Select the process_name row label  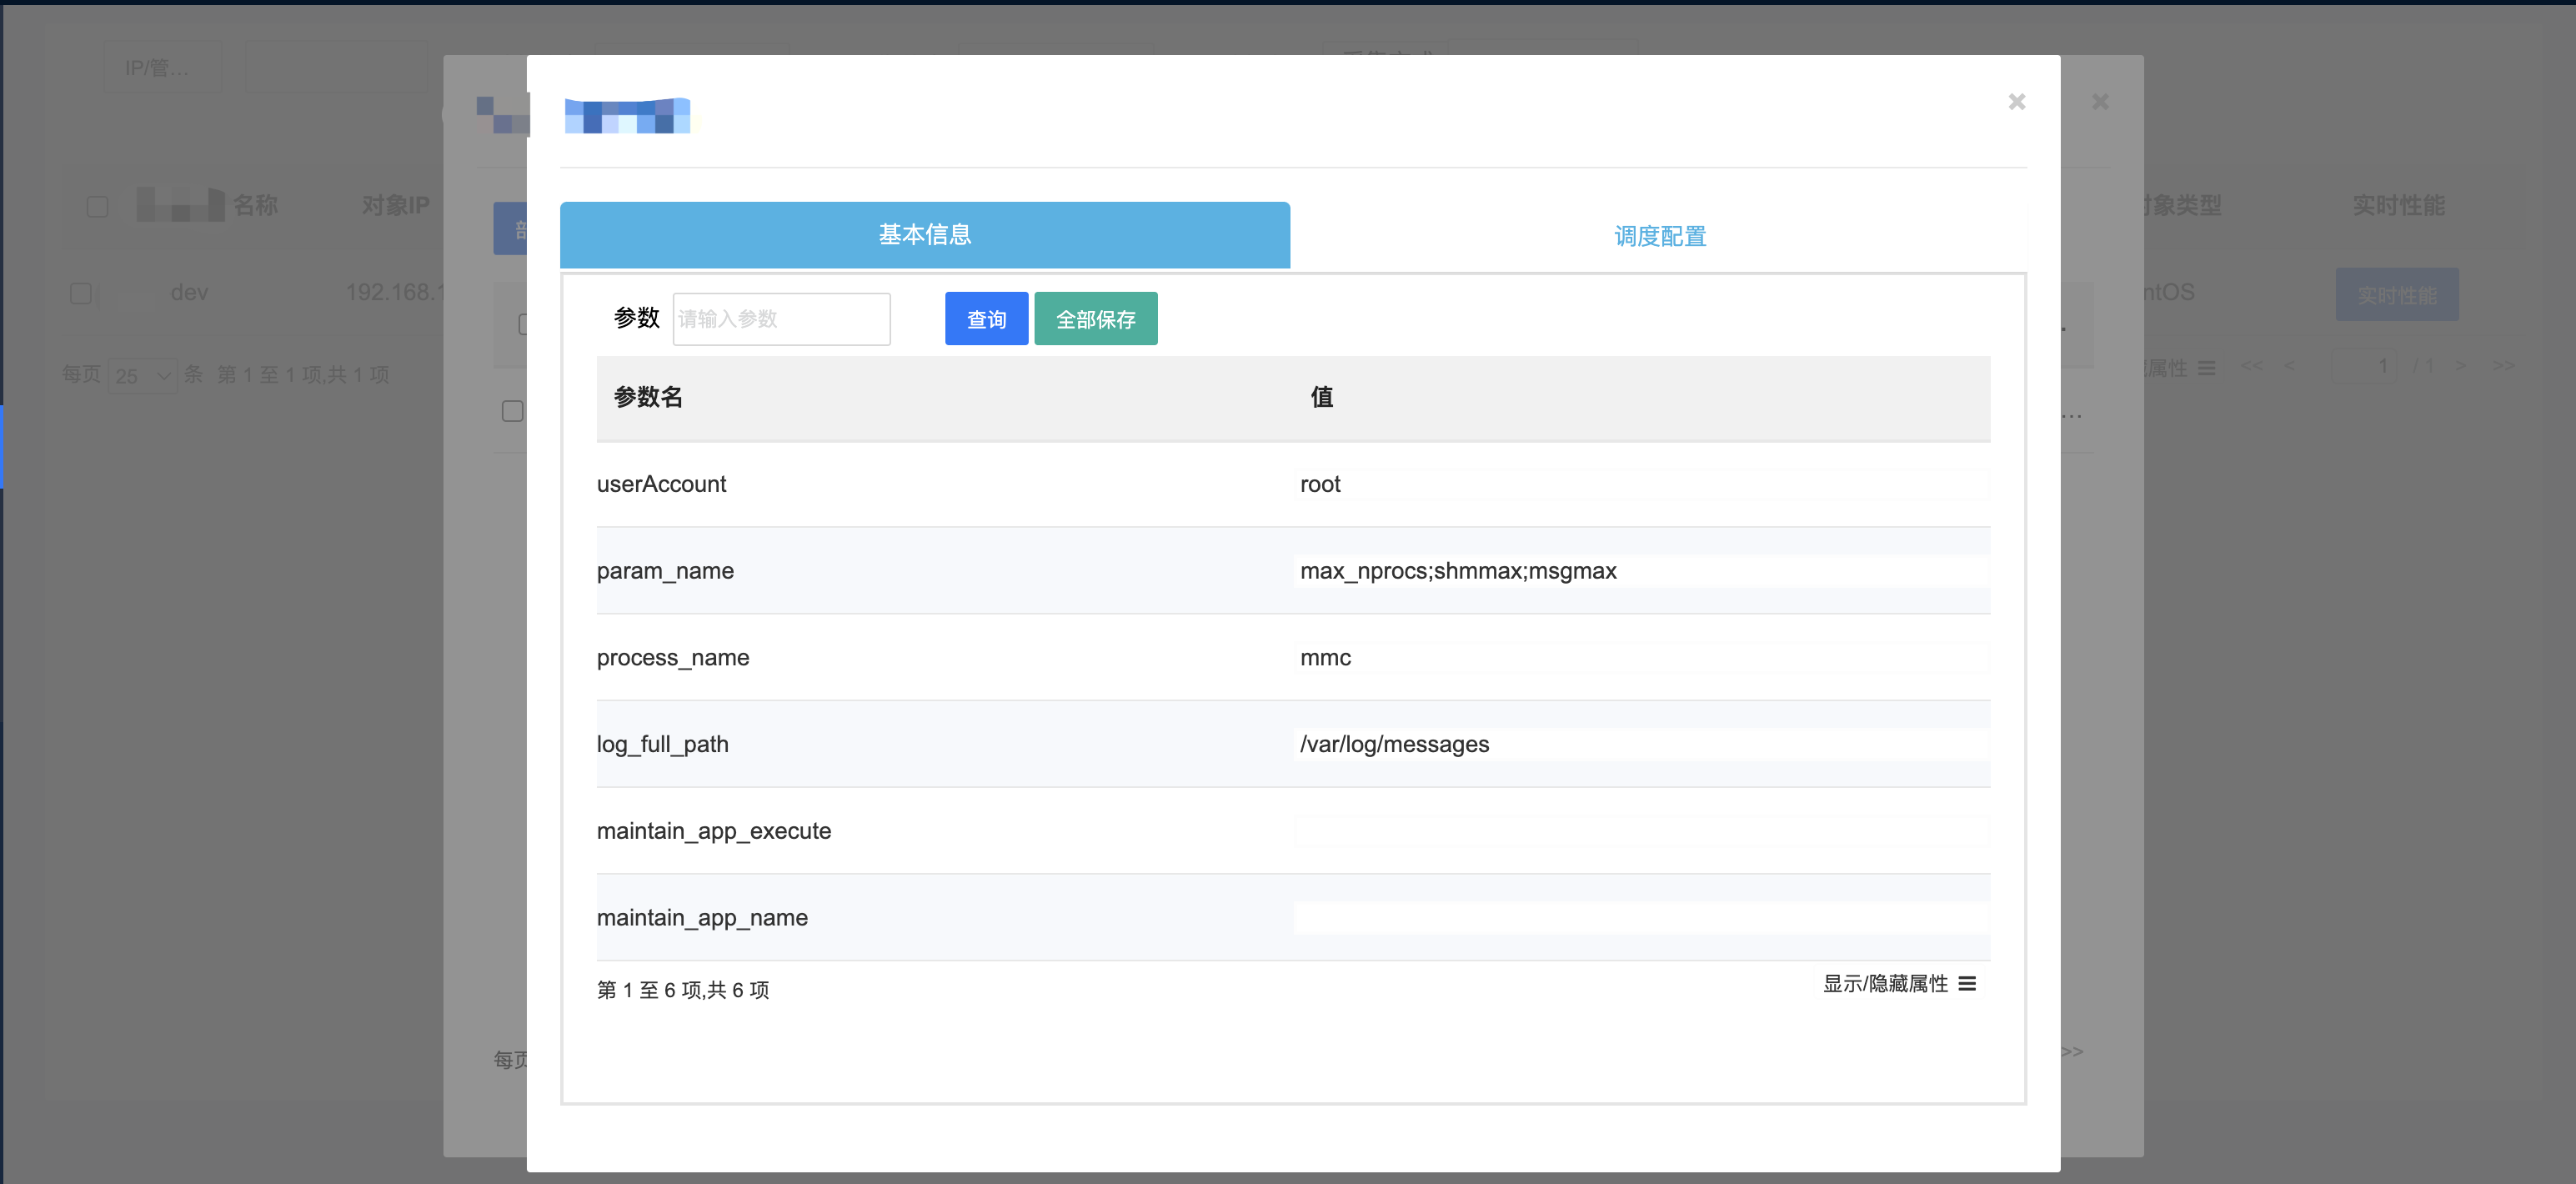(x=673, y=658)
